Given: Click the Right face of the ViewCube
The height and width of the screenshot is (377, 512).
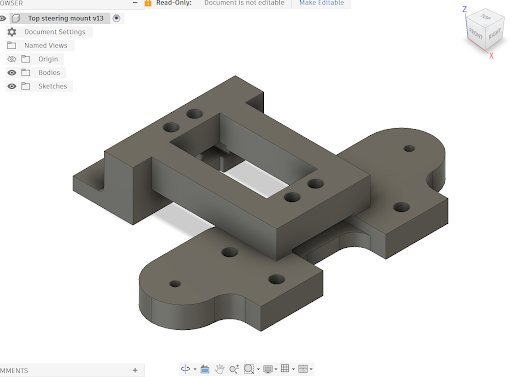Looking at the screenshot, I should [495, 33].
